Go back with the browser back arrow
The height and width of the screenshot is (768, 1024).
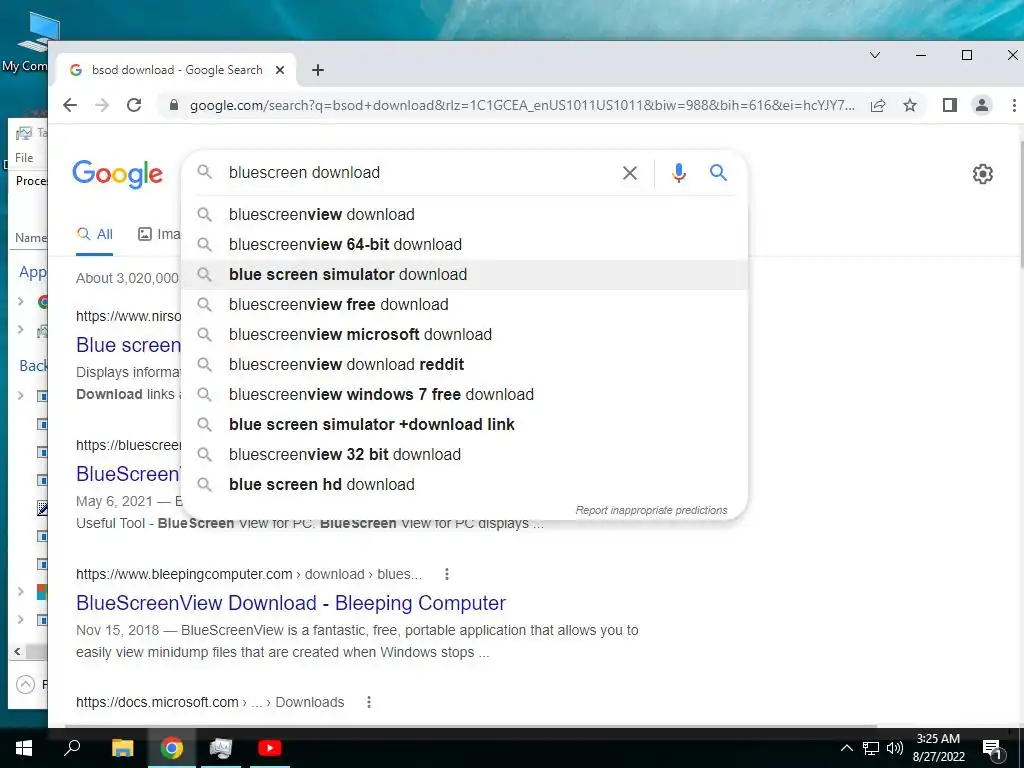pos(70,105)
